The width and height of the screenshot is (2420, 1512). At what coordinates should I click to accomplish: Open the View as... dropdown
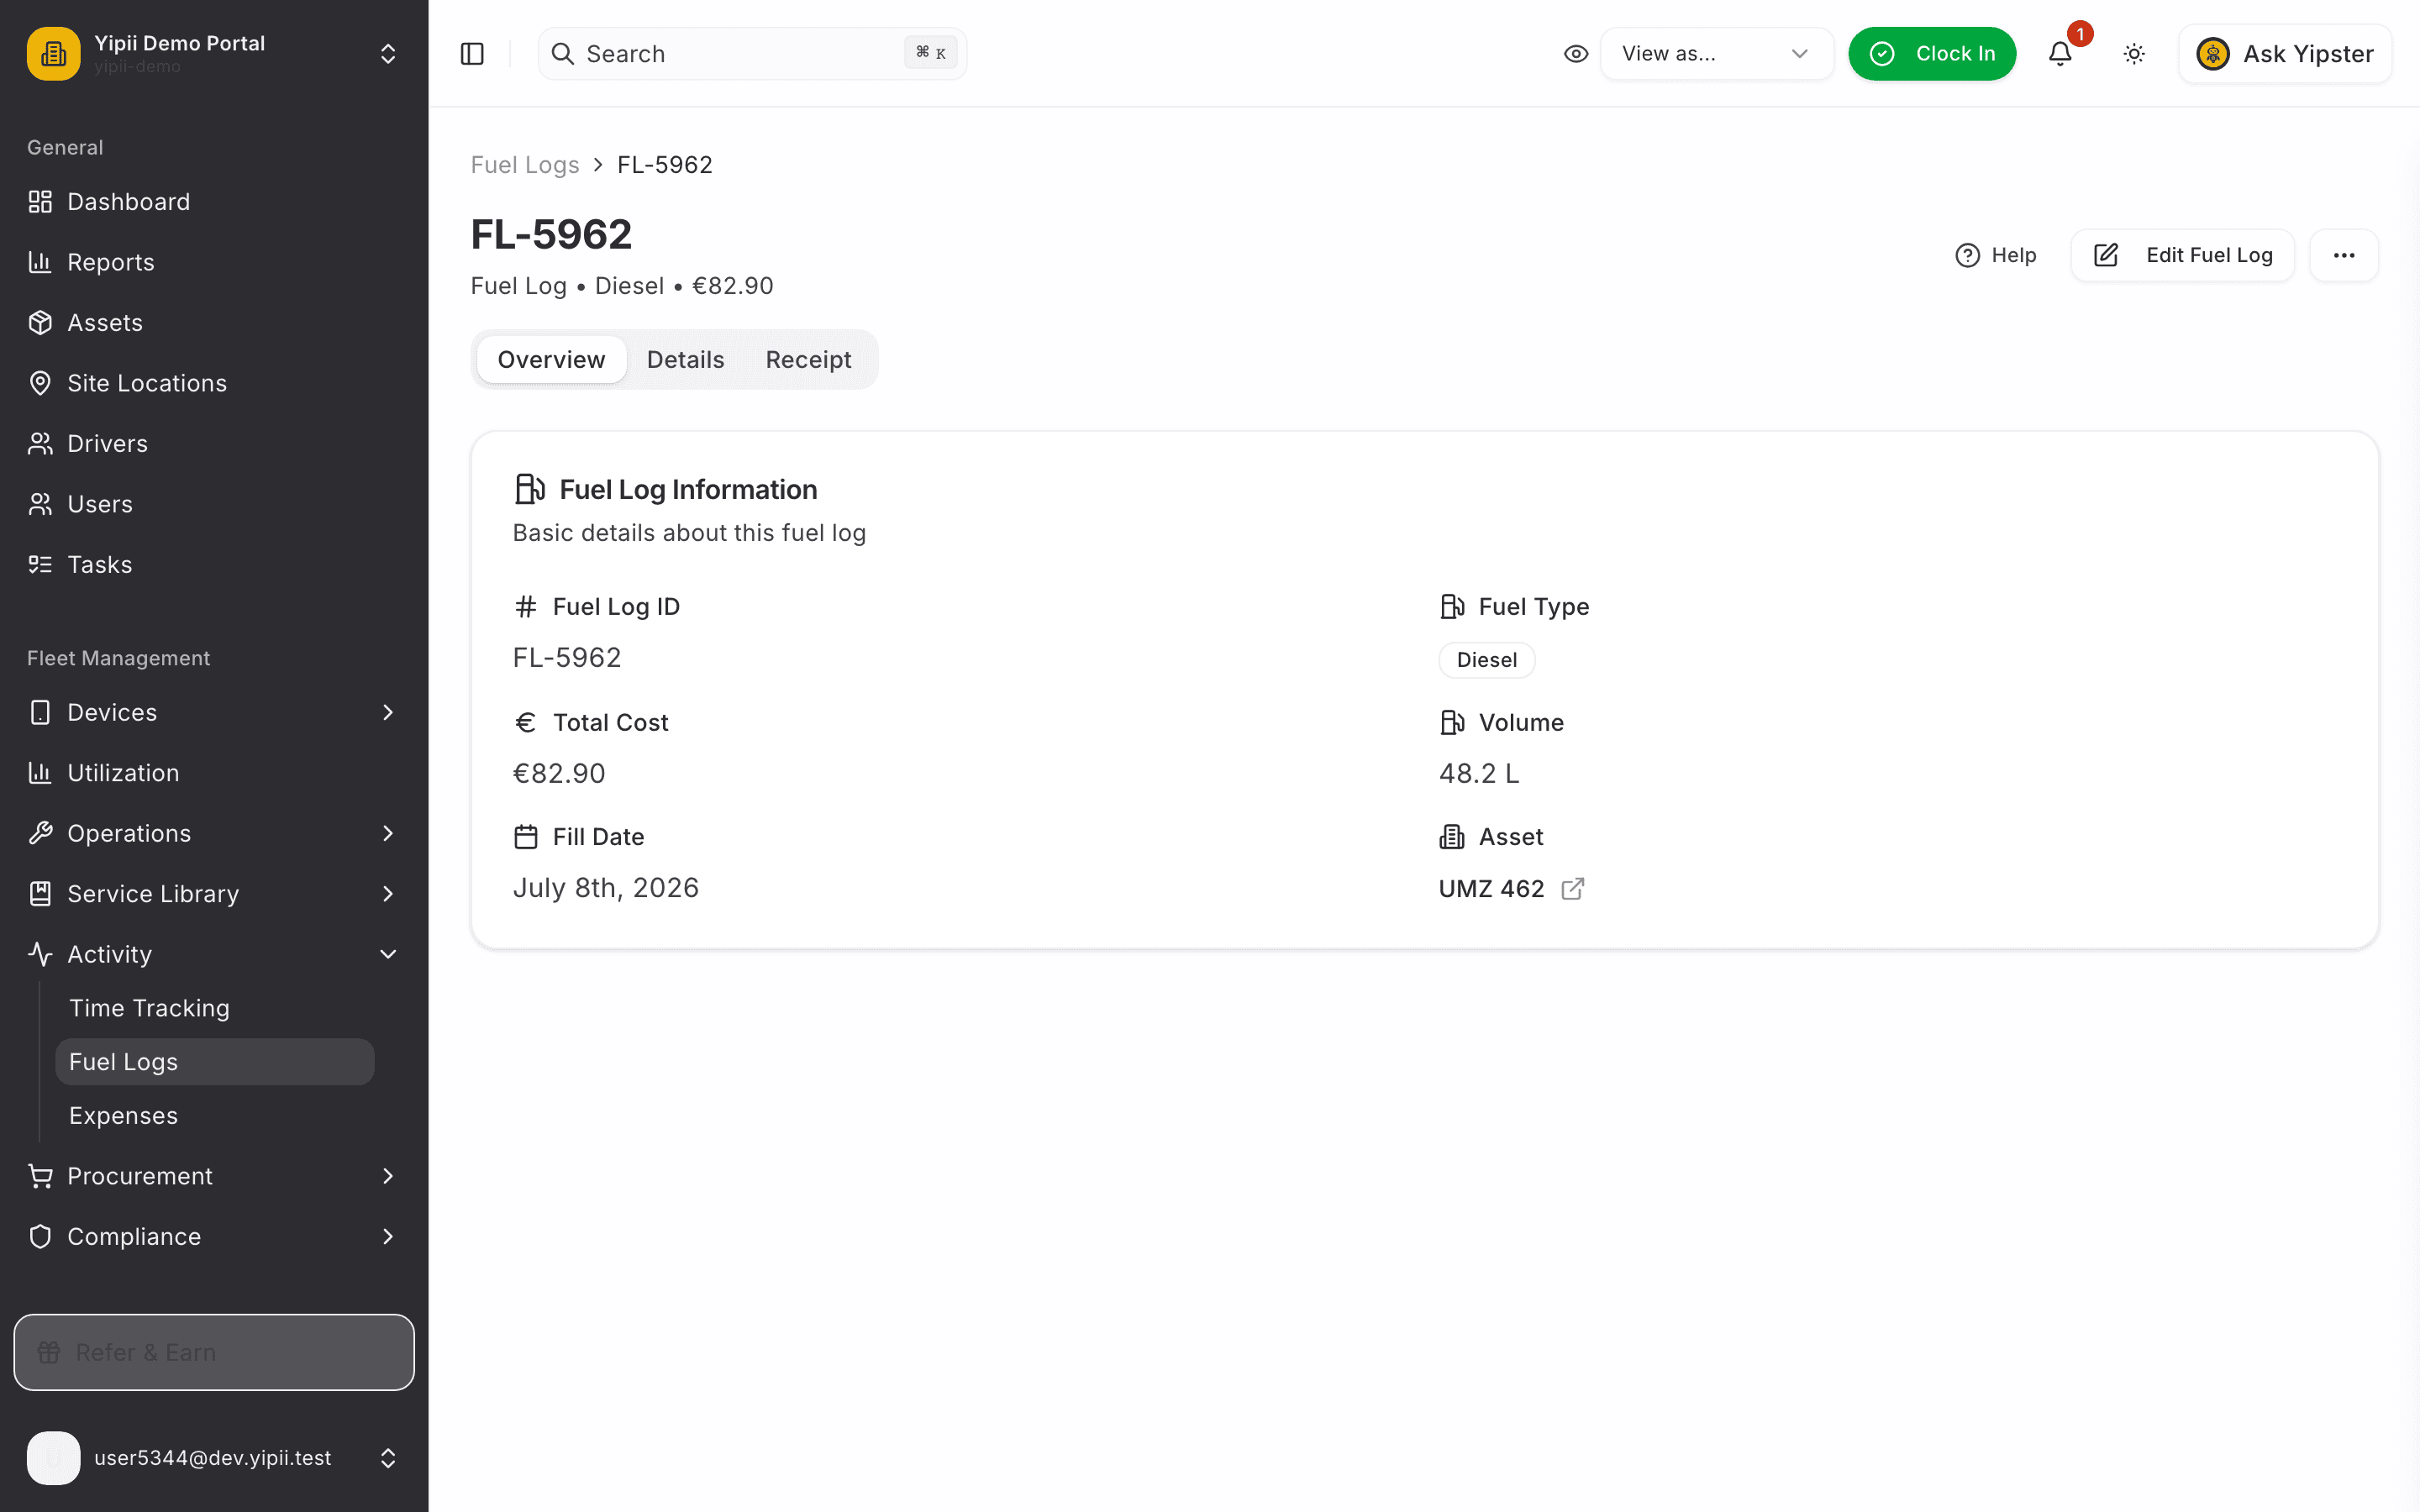1716,54
